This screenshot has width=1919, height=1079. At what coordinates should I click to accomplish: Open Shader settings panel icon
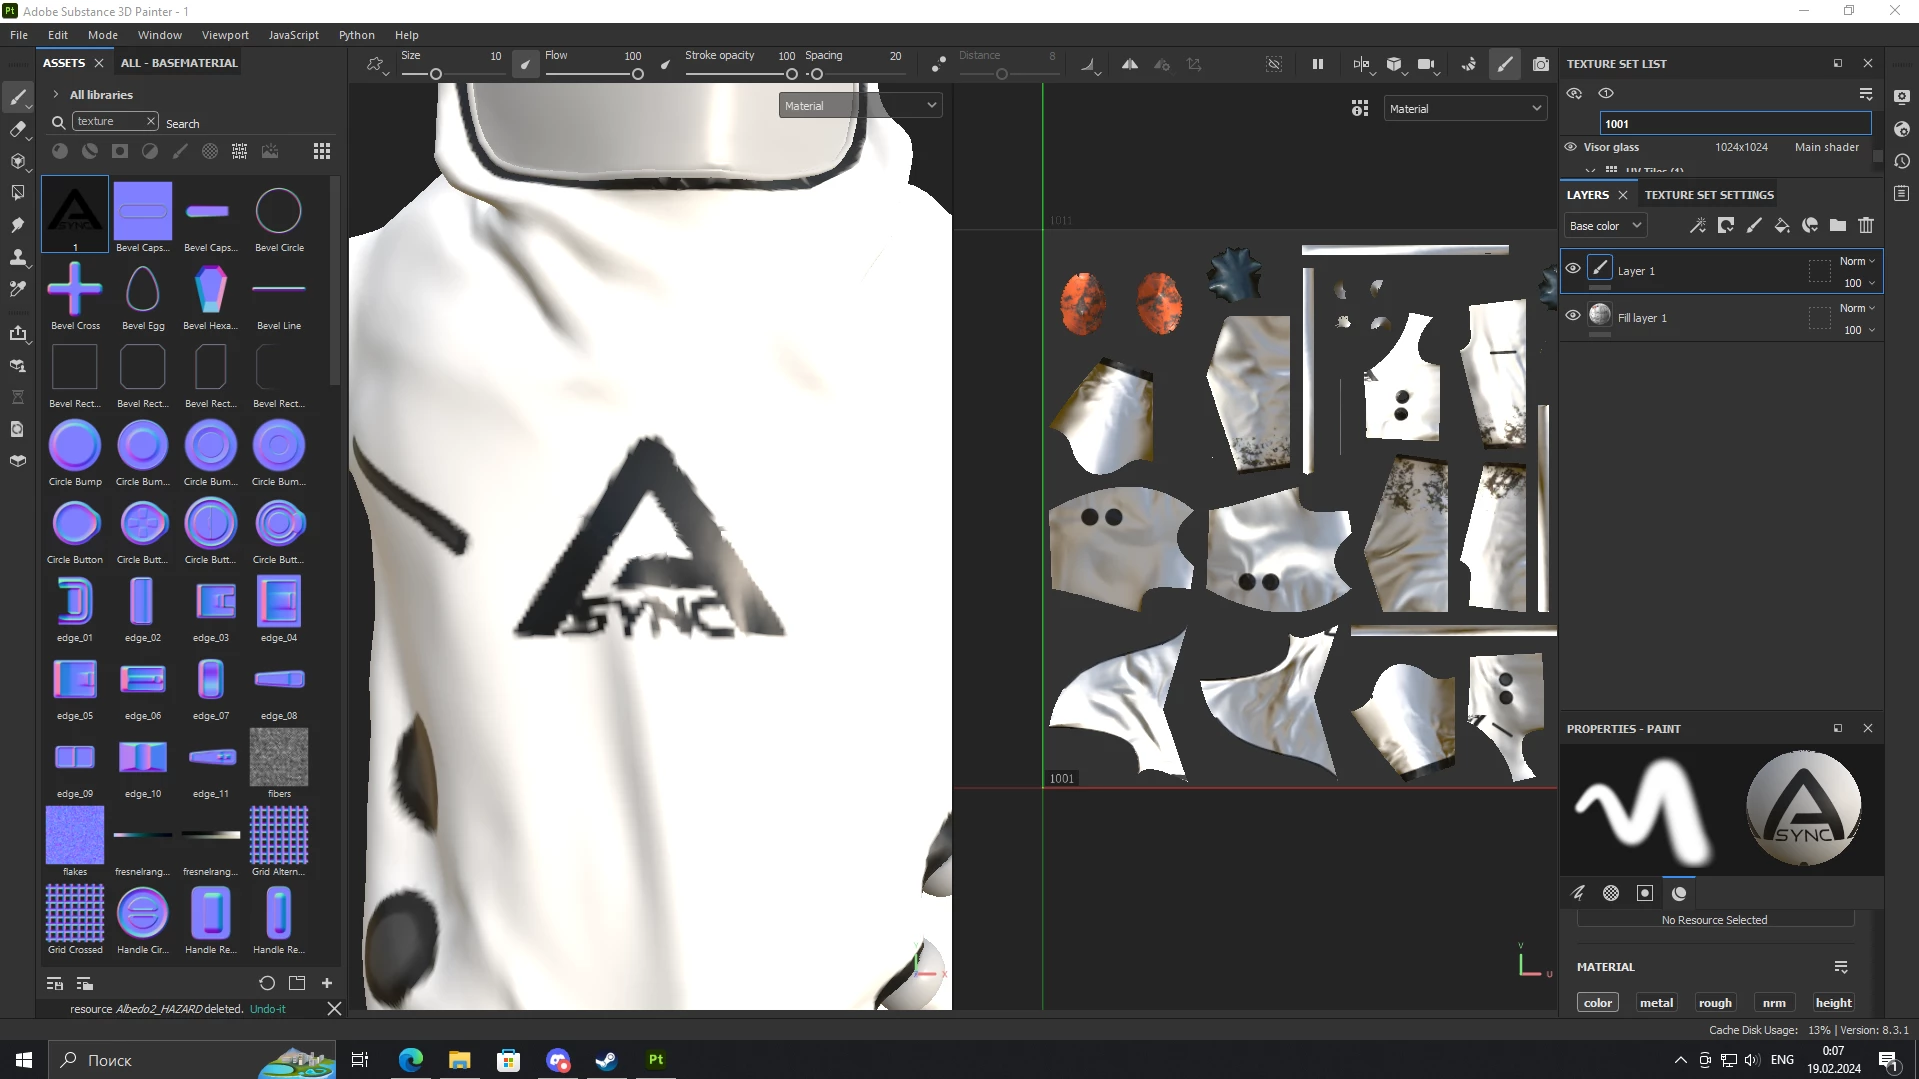[1902, 129]
